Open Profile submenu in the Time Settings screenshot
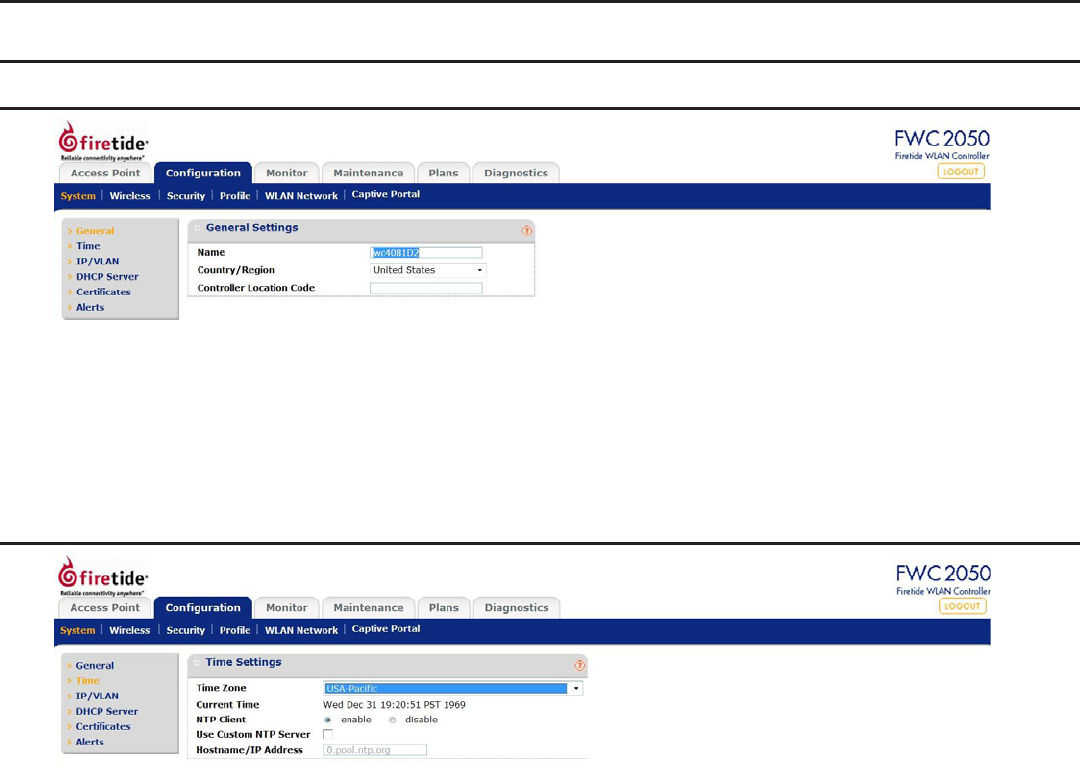Image resolution: width=1080 pixels, height=768 pixels. click(x=235, y=630)
